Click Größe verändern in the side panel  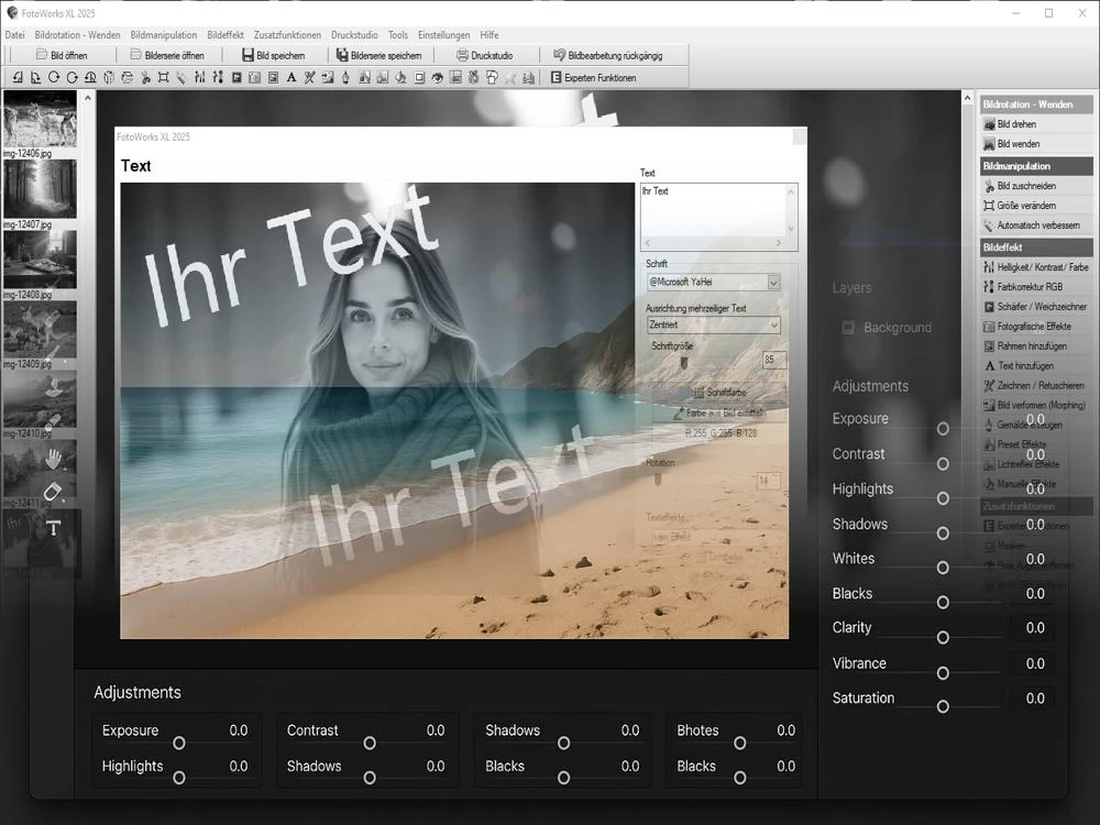point(1036,206)
